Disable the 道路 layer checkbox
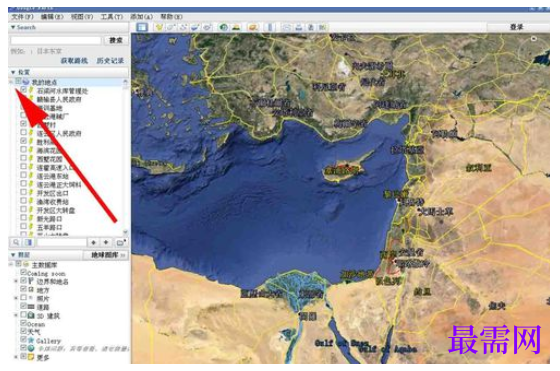Image resolution: width=560 pixels, height=371 pixels. (24, 306)
